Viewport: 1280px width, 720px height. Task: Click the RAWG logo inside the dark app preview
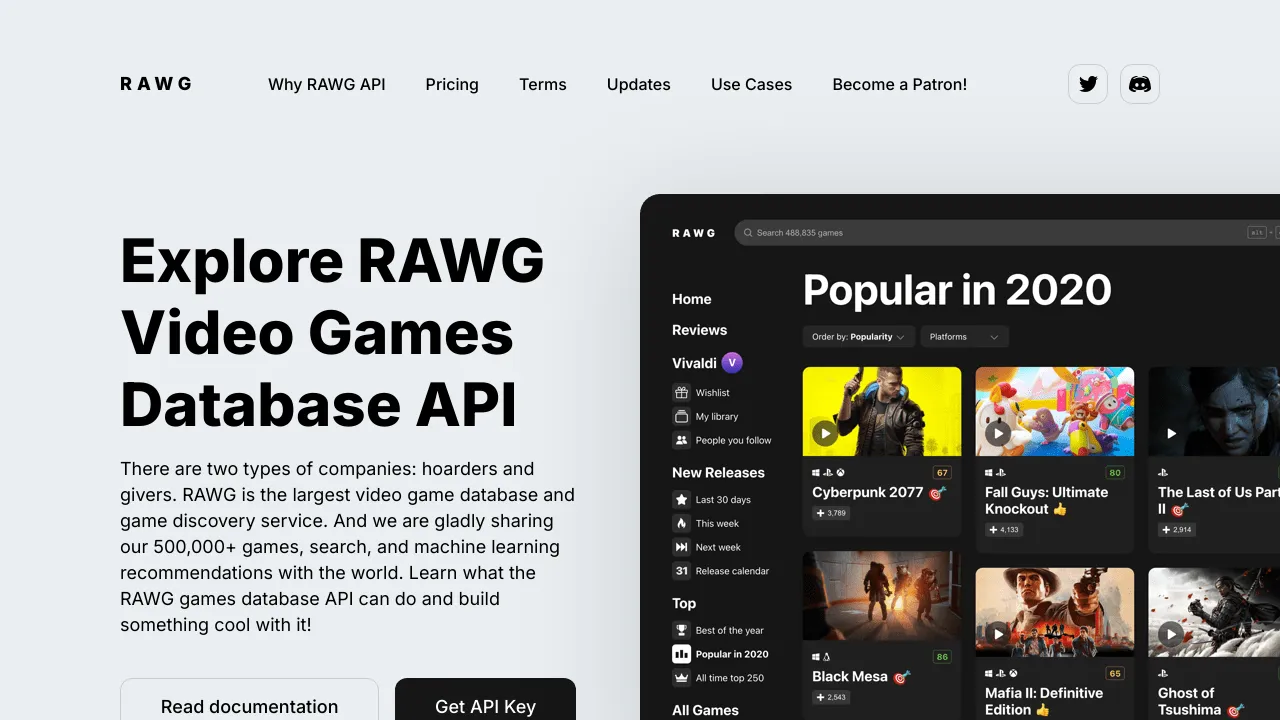(694, 233)
